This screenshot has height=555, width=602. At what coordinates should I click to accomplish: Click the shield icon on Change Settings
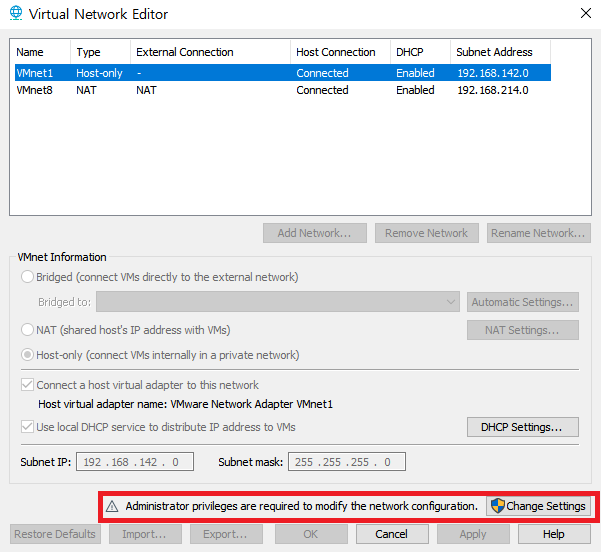pyautogui.click(x=498, y=506)
